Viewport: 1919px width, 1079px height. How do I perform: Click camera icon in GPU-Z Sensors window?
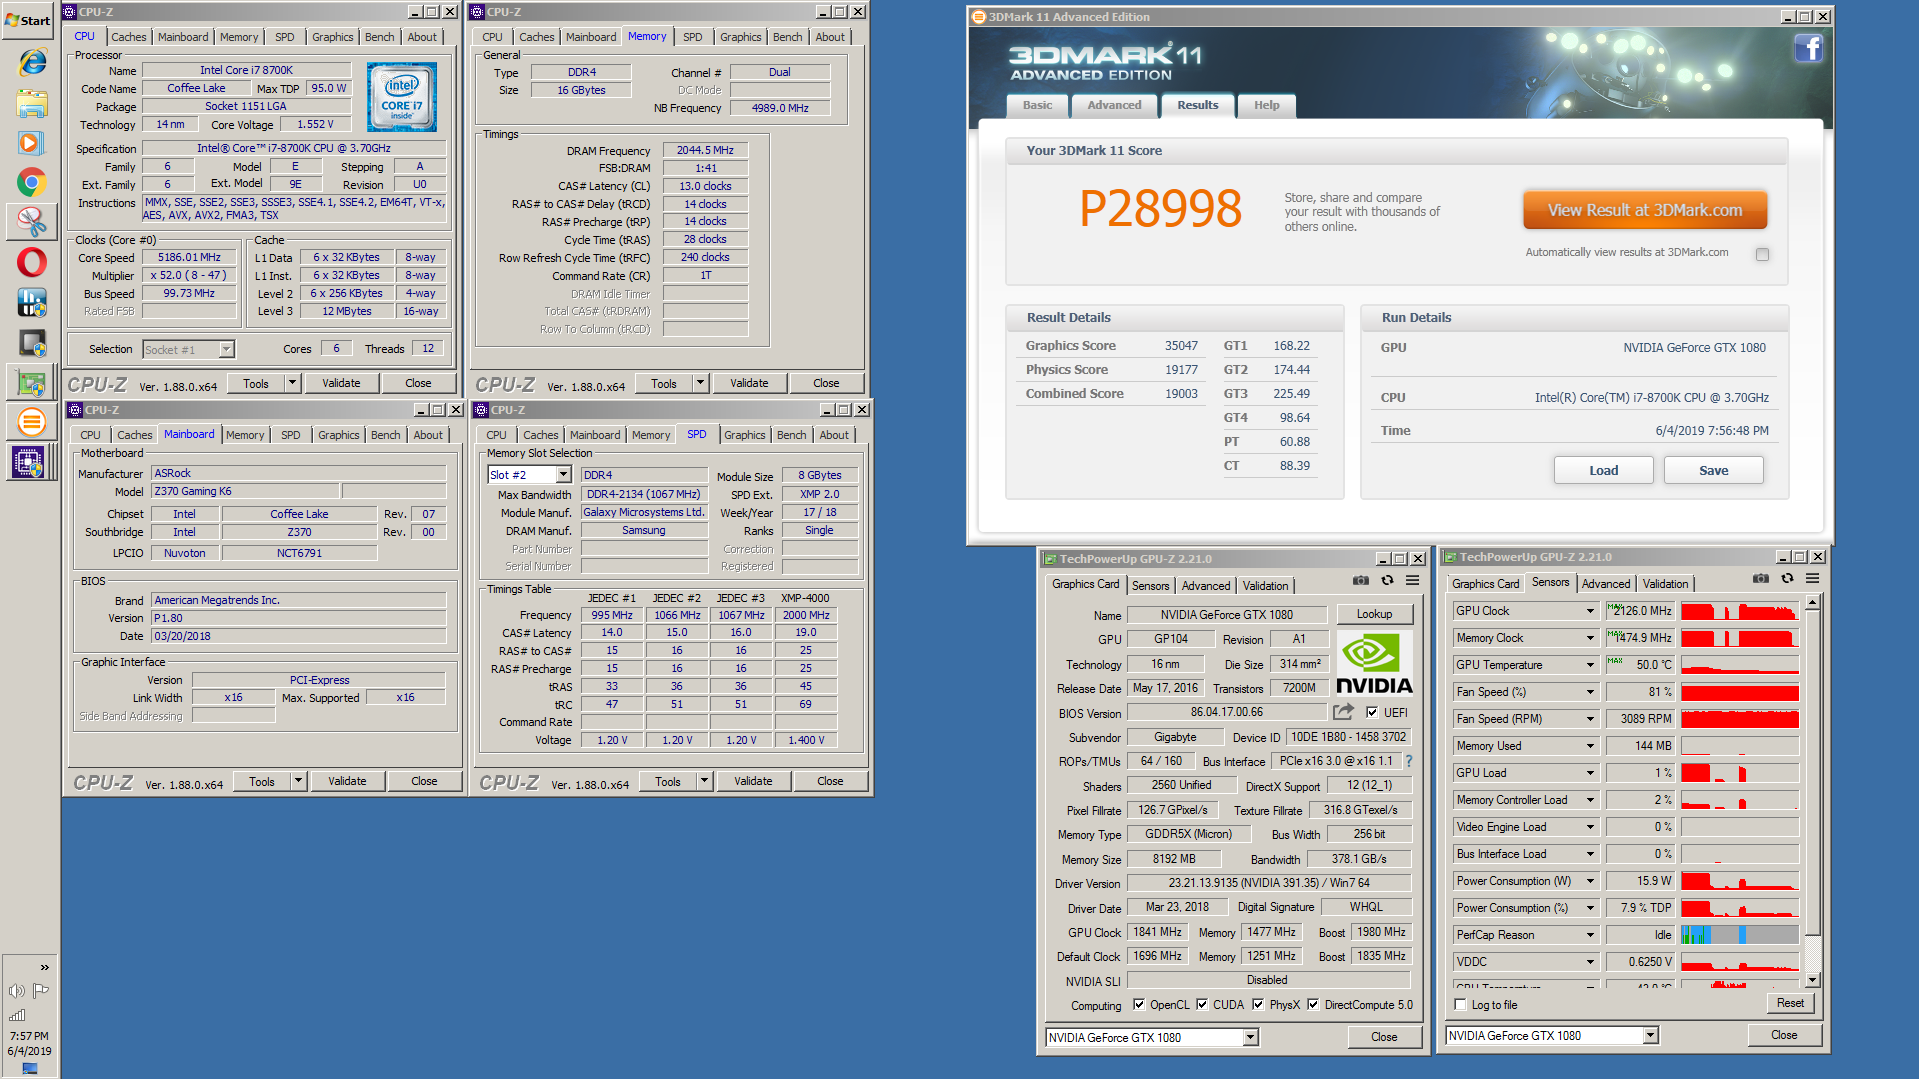pyautogui.click(x=1761, y=578)
